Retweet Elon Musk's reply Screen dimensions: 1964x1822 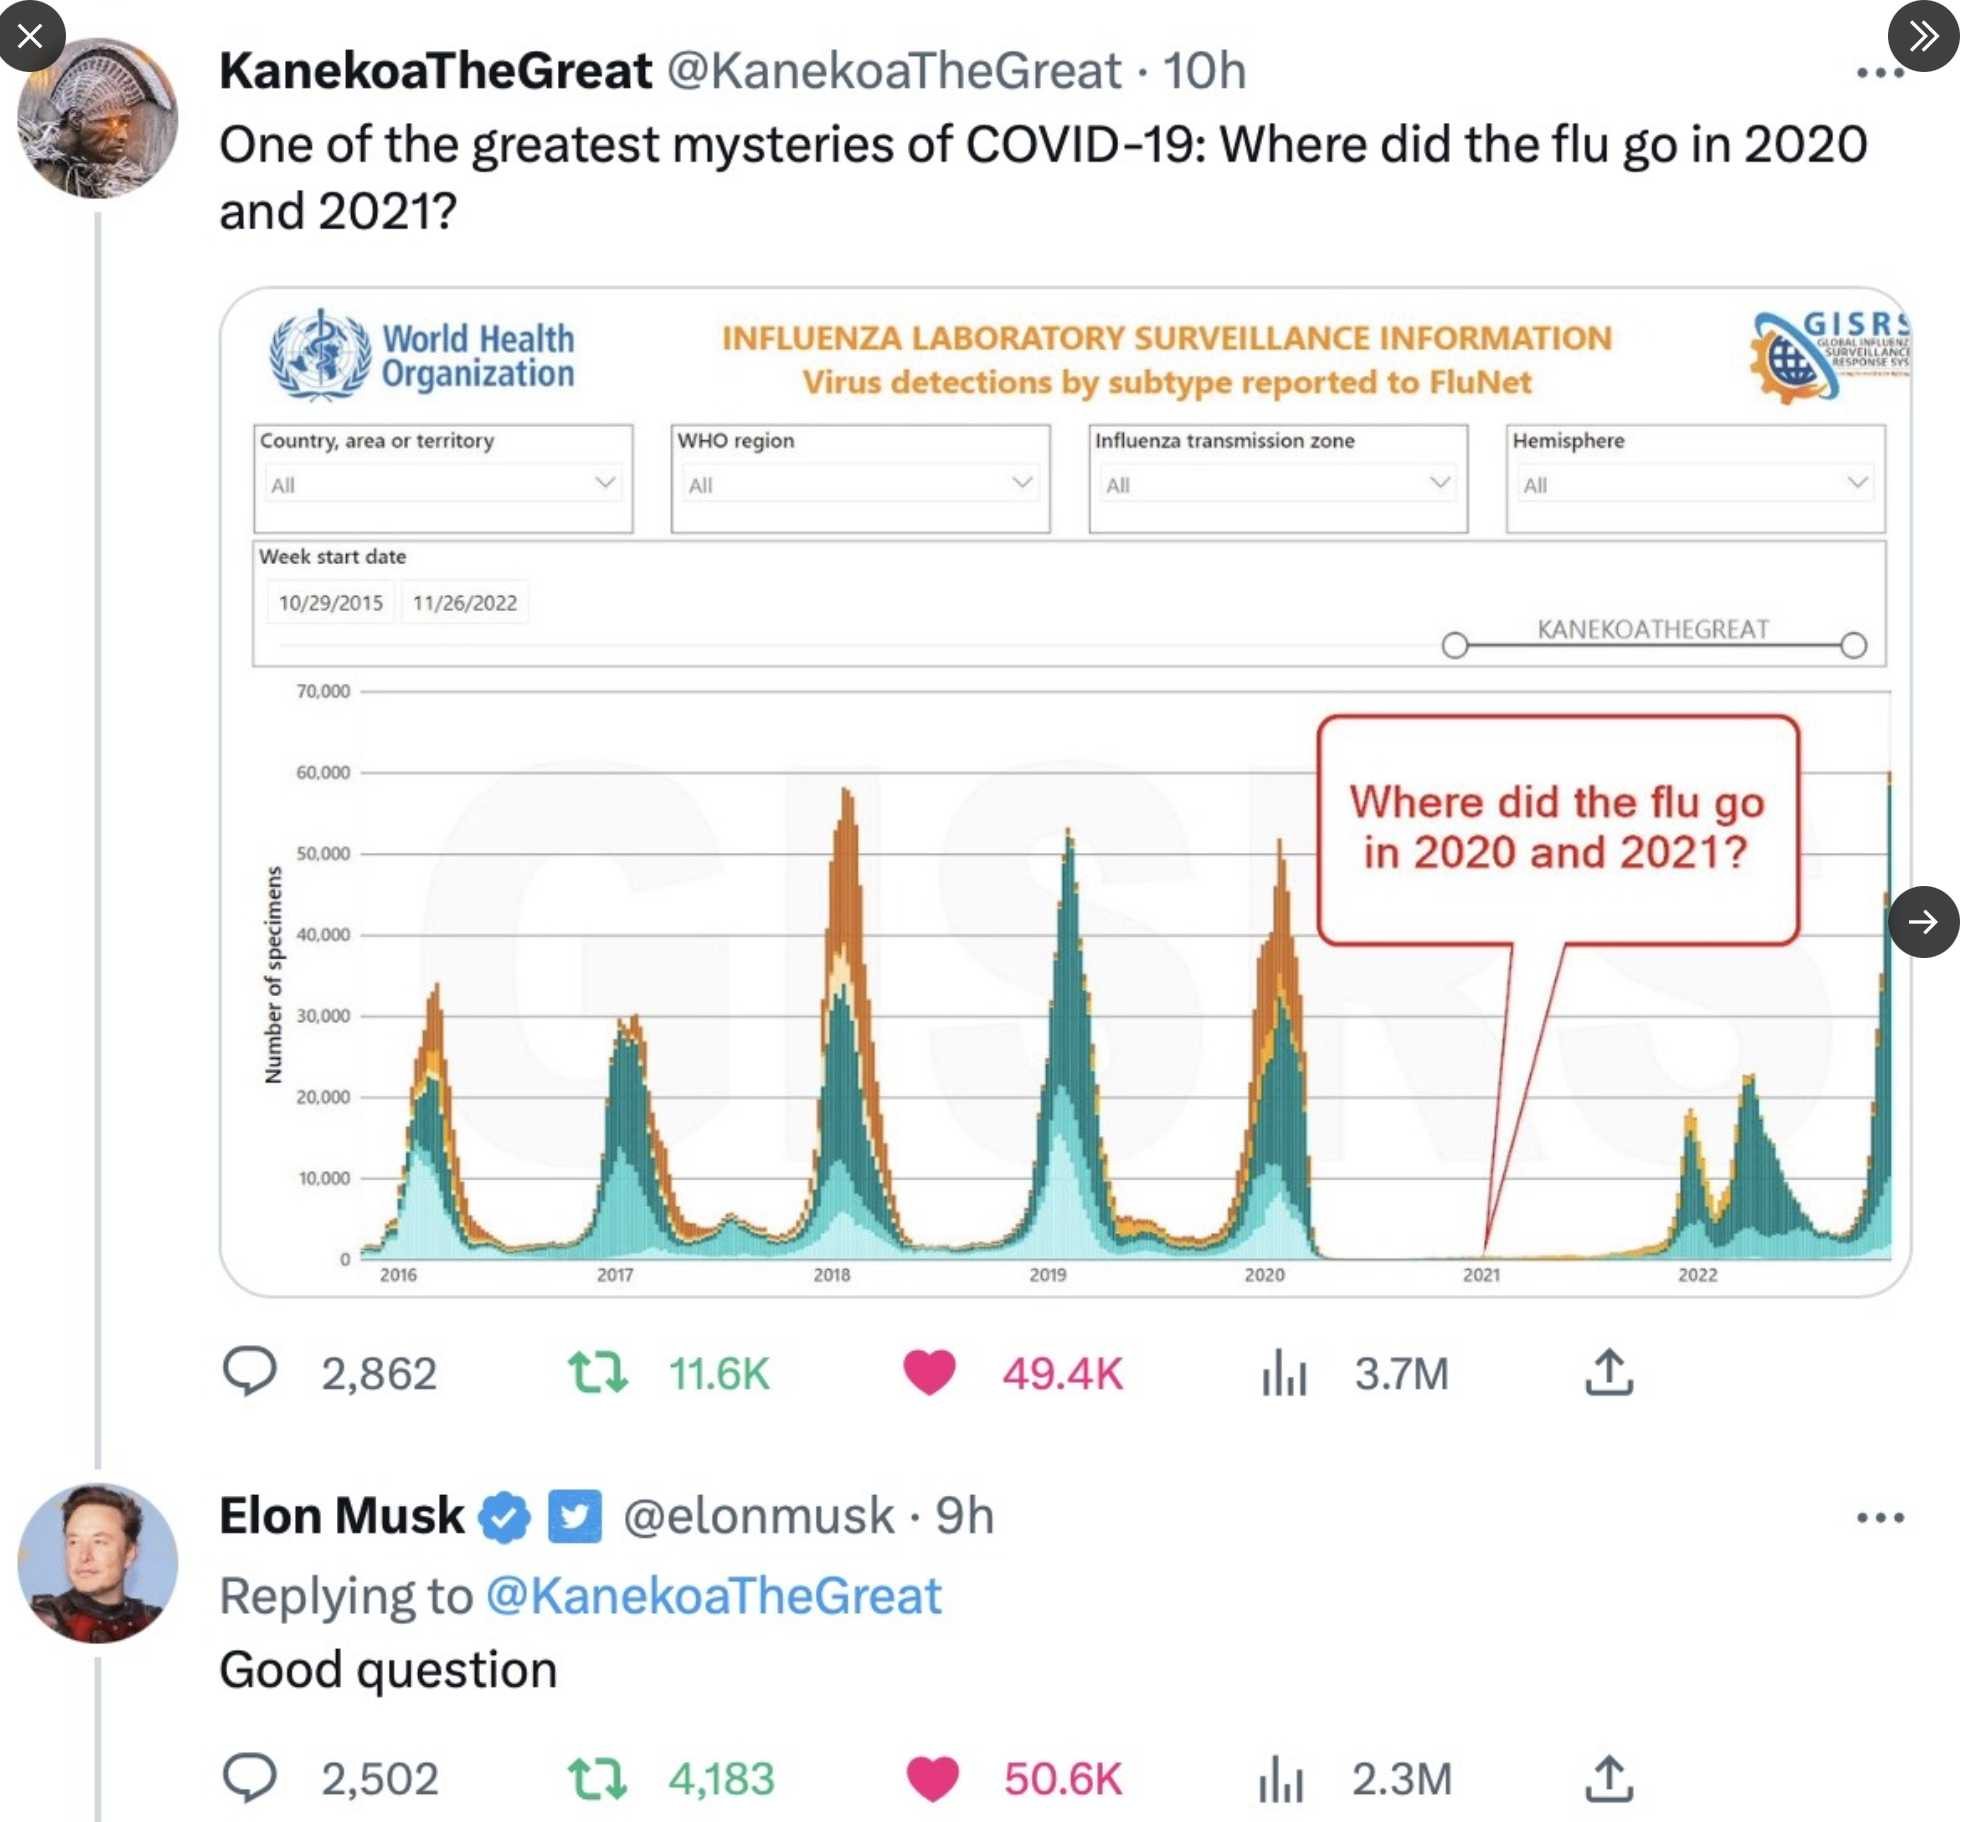point(597,1778)
